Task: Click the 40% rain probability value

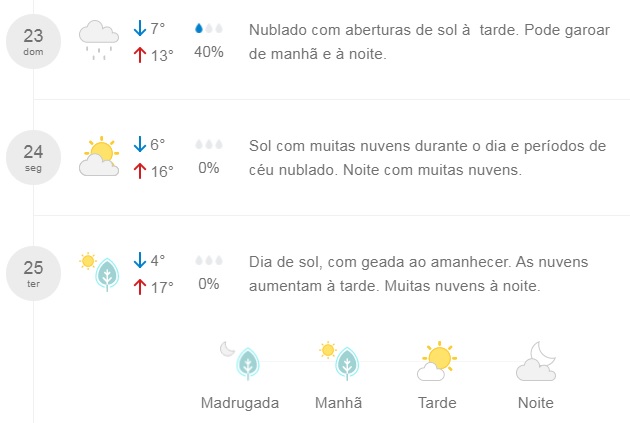Action: (x=209, y=52)
